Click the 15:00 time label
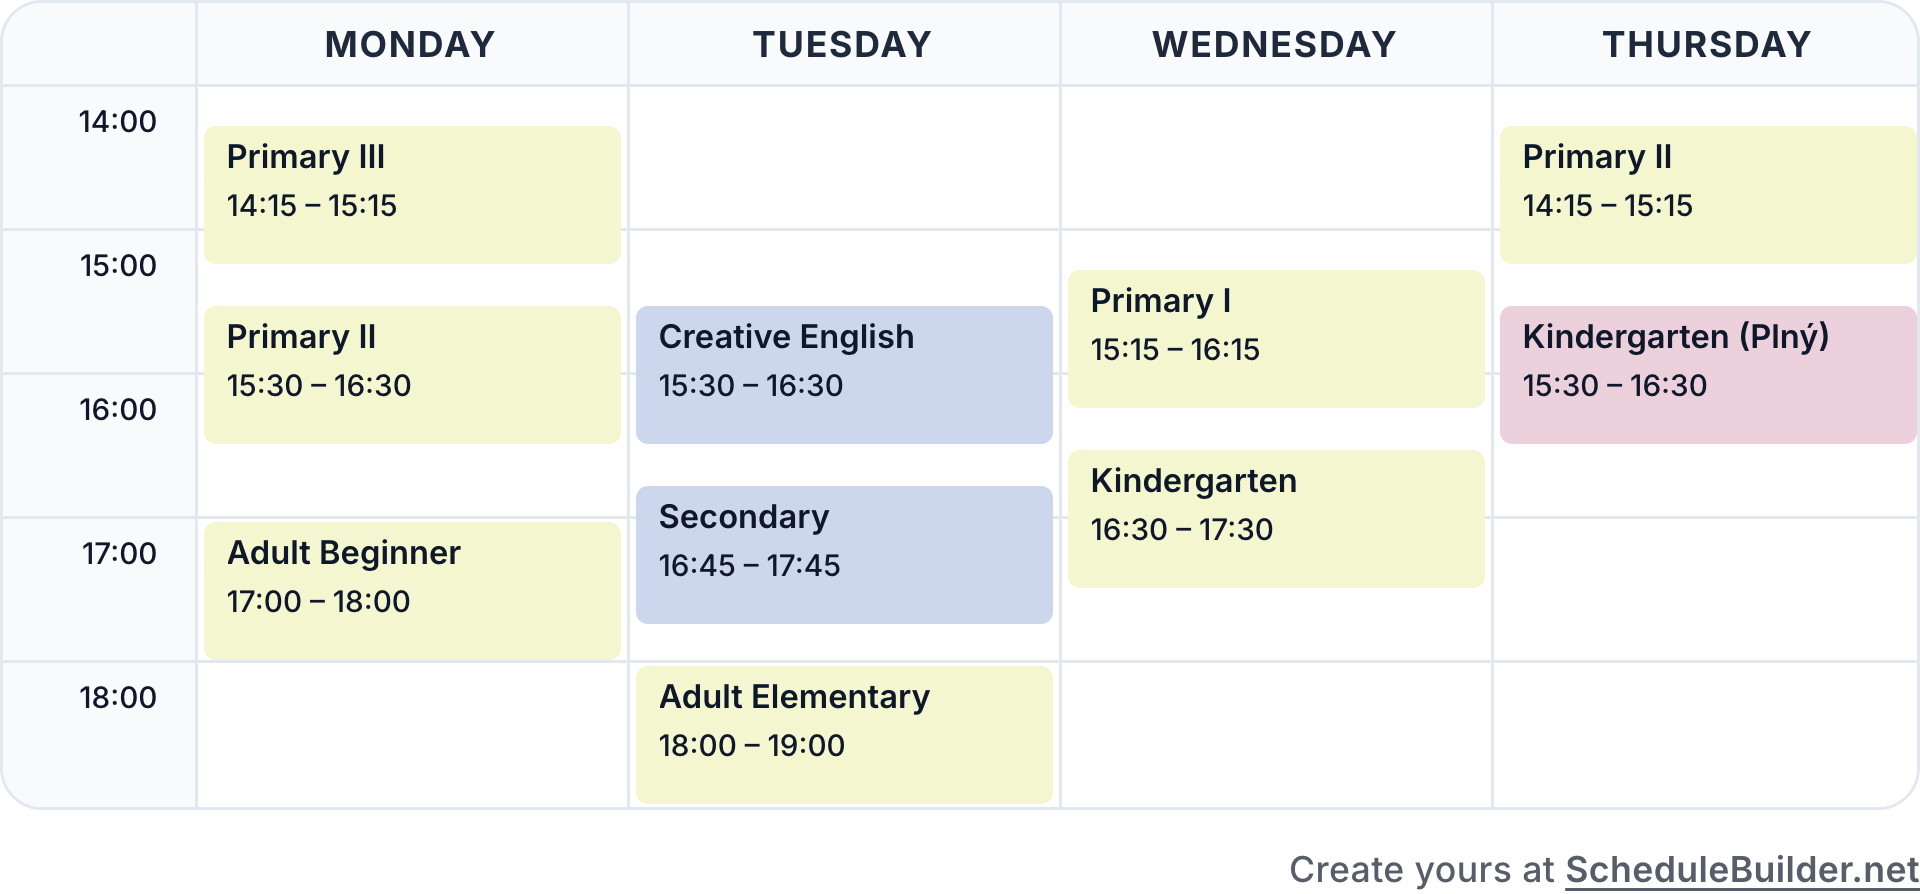1920x894 pixels. coord(118,266)
